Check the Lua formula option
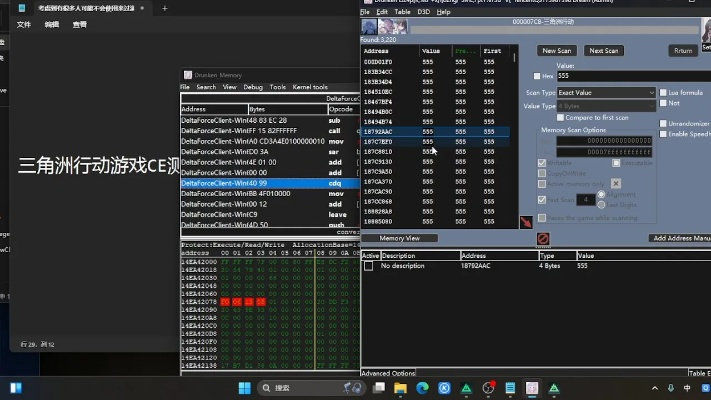 tap(664, 92)
